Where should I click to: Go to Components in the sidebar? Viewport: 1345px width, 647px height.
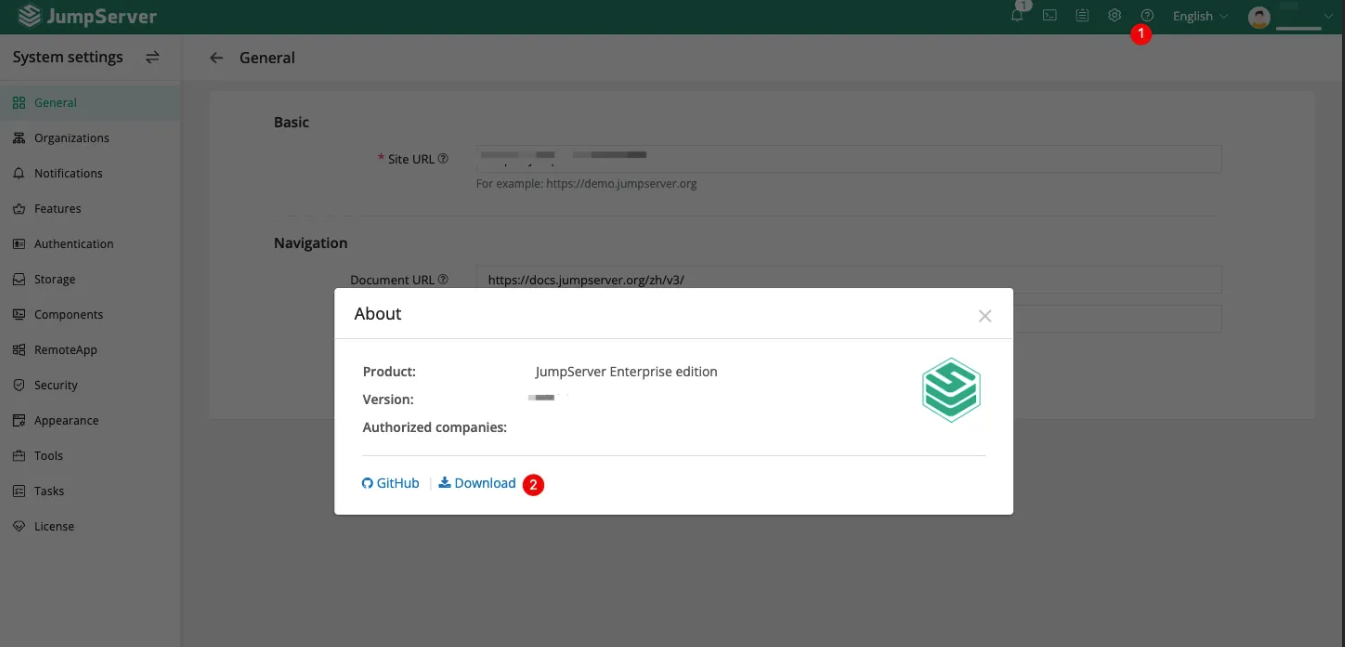click(90, 314)
